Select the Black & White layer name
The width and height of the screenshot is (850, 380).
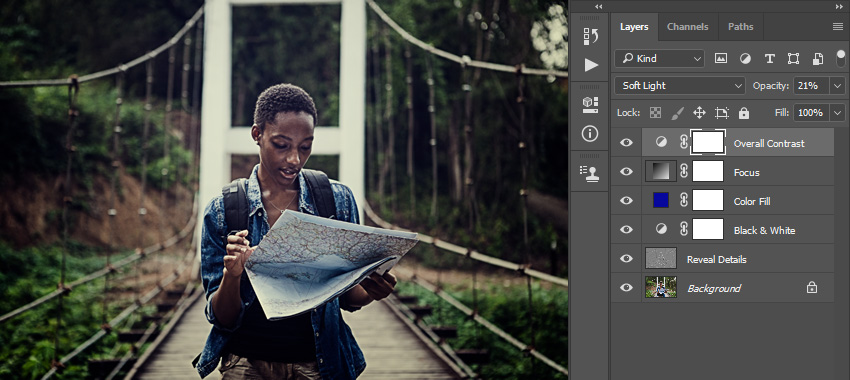coord(764,230)
